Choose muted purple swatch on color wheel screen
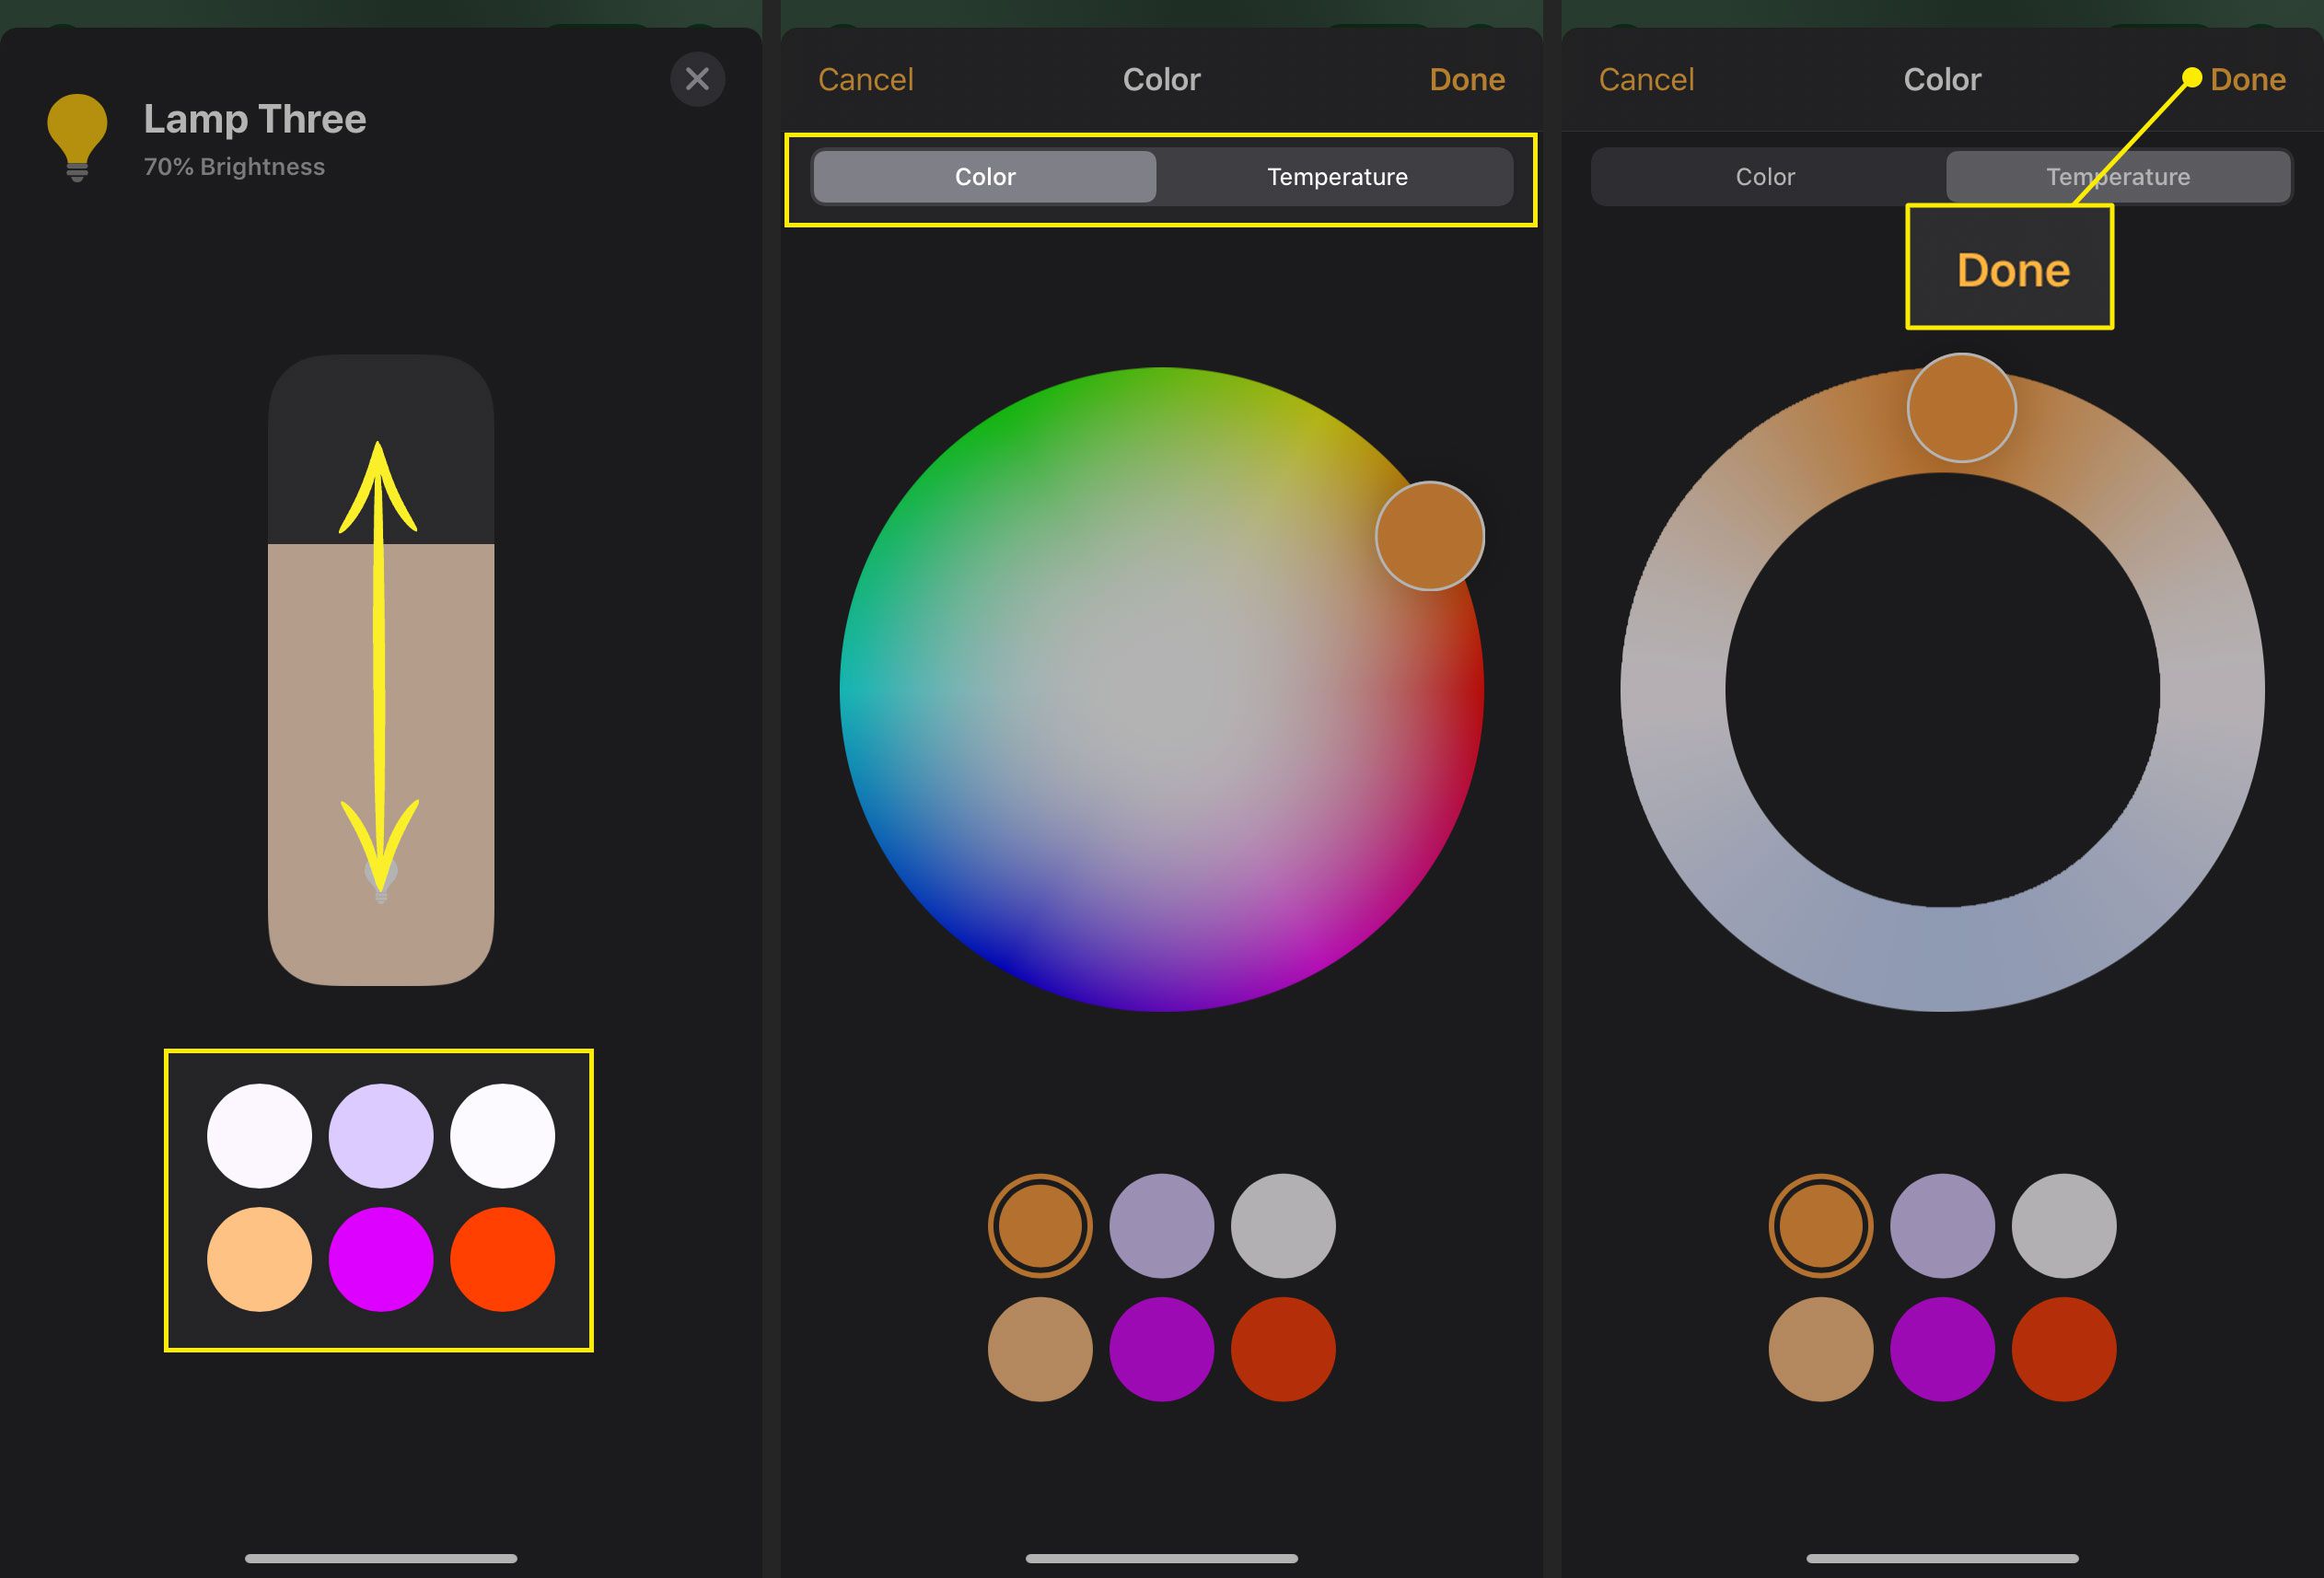The width and height of the screenshot is (2324, 1578). tap(1162, 1226)
